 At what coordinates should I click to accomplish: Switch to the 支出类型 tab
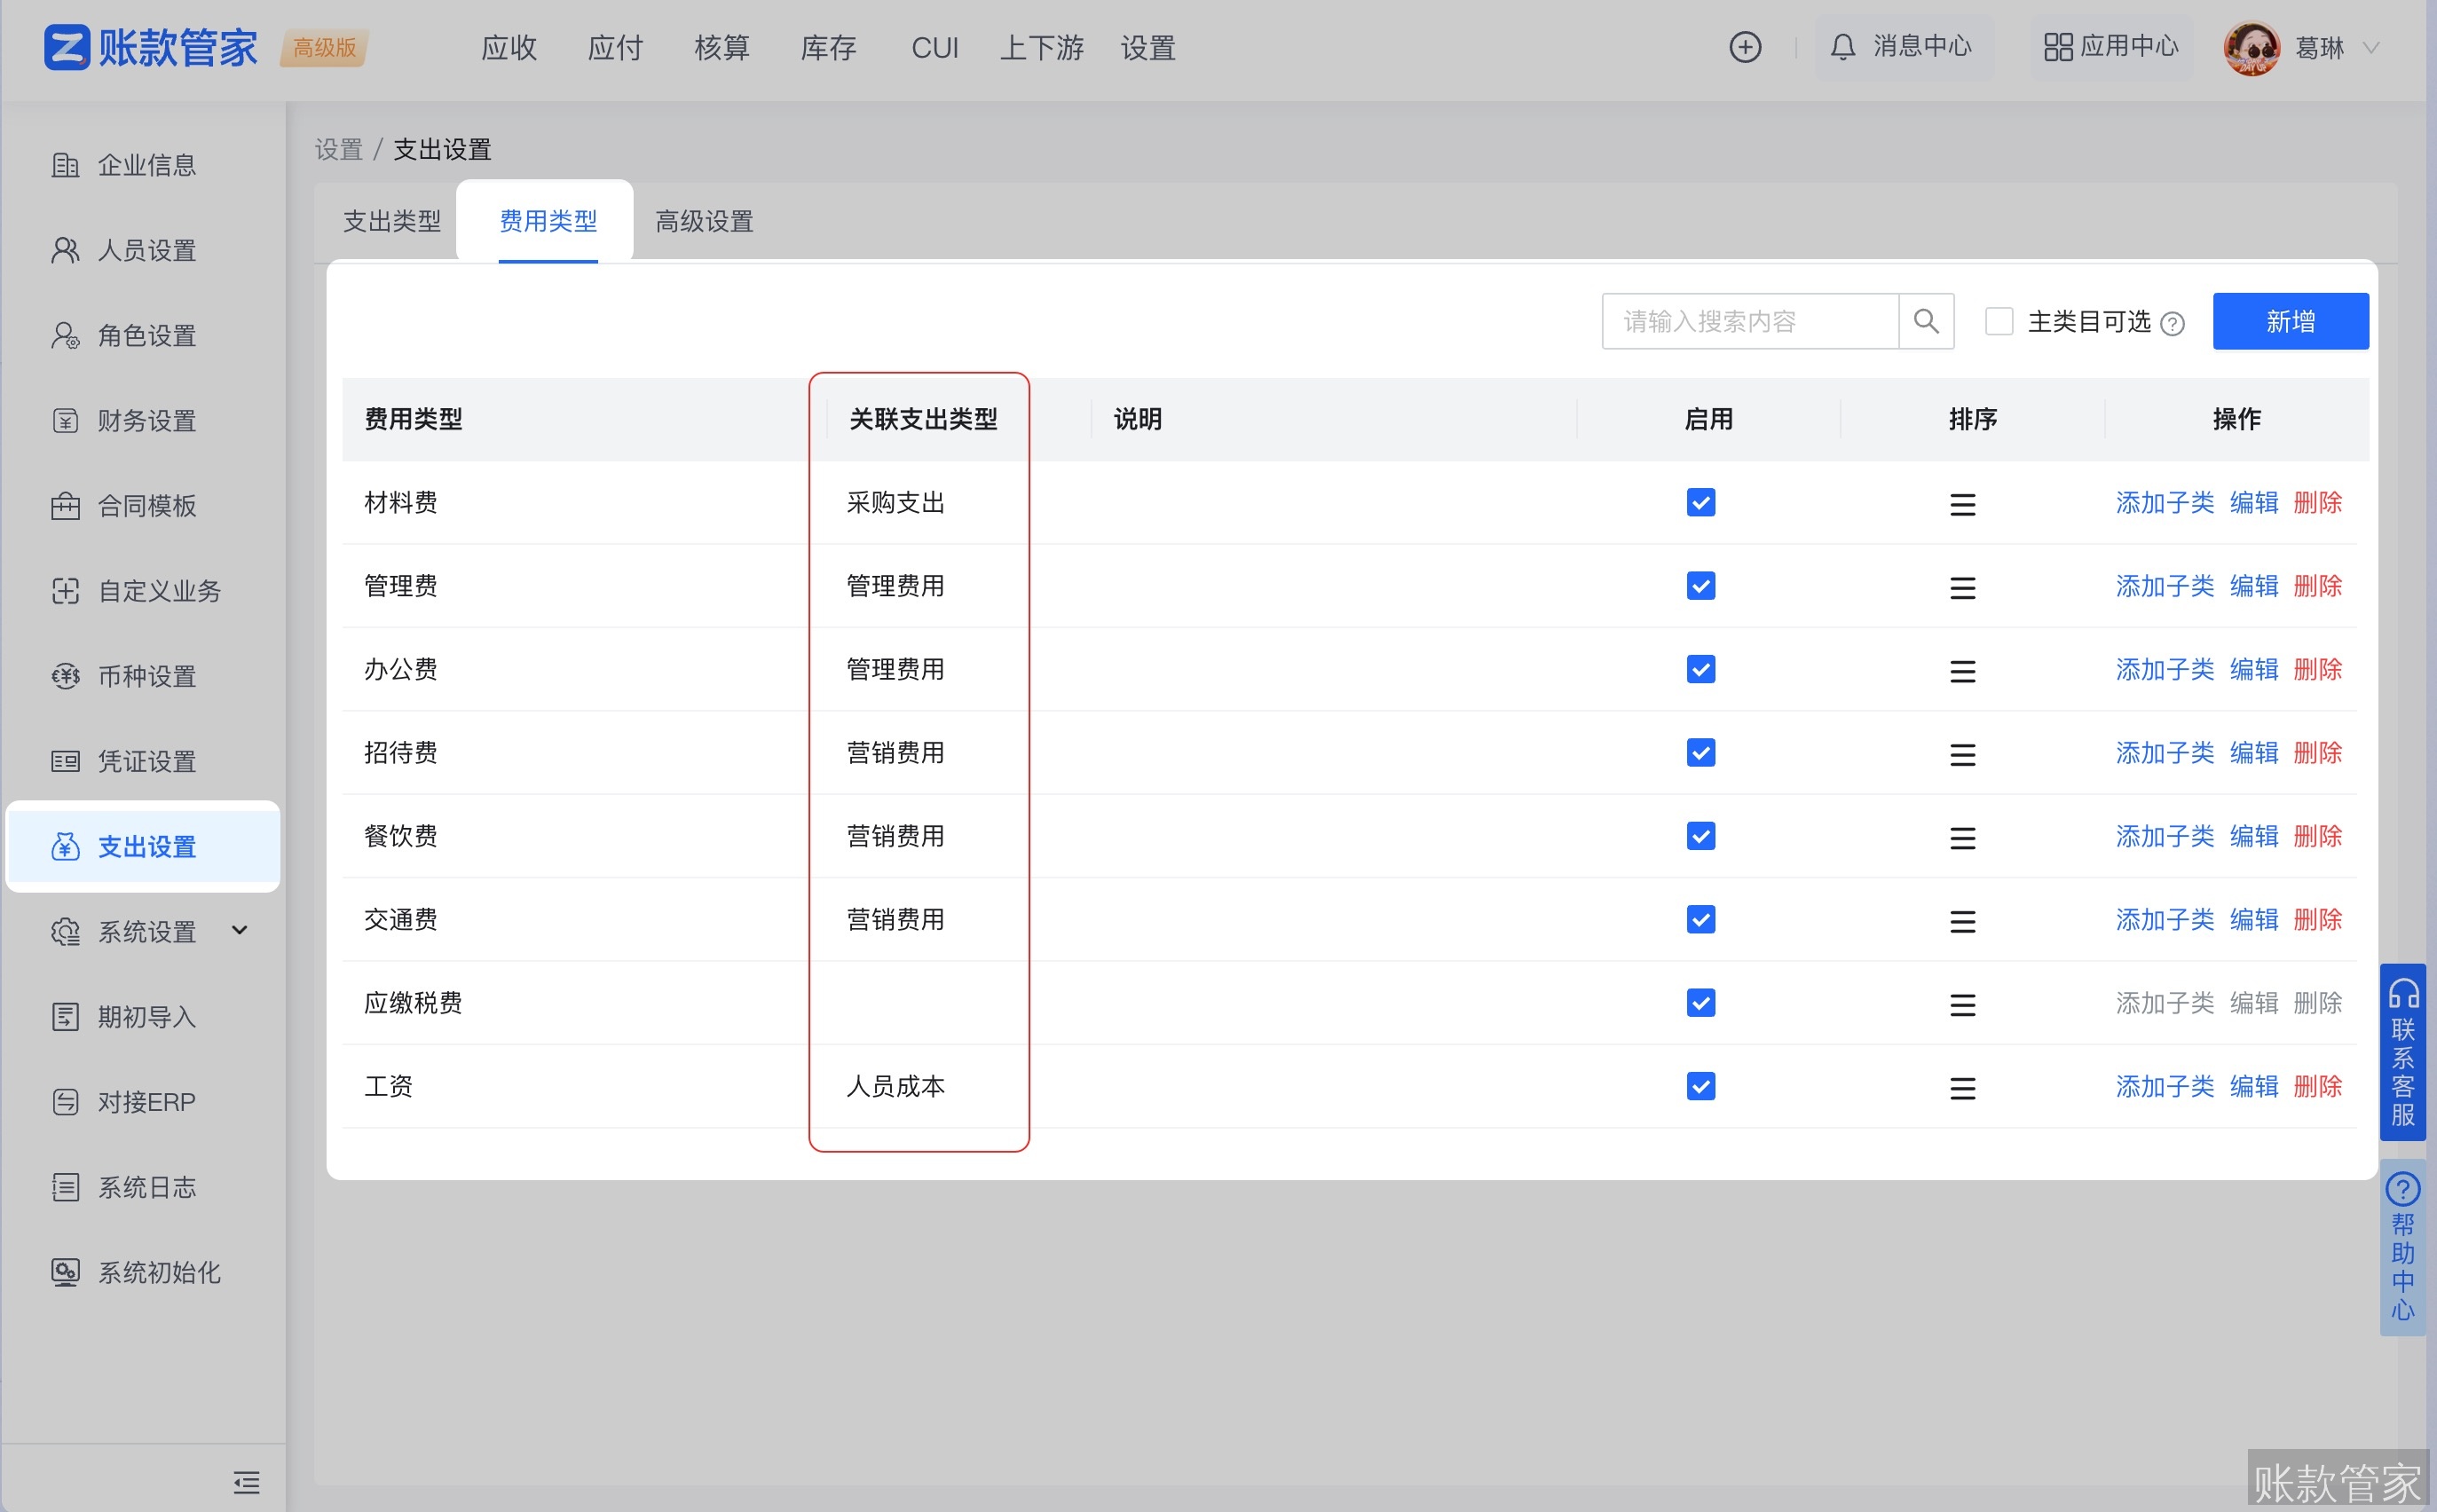pyautogui.click(x=391, y=221)
